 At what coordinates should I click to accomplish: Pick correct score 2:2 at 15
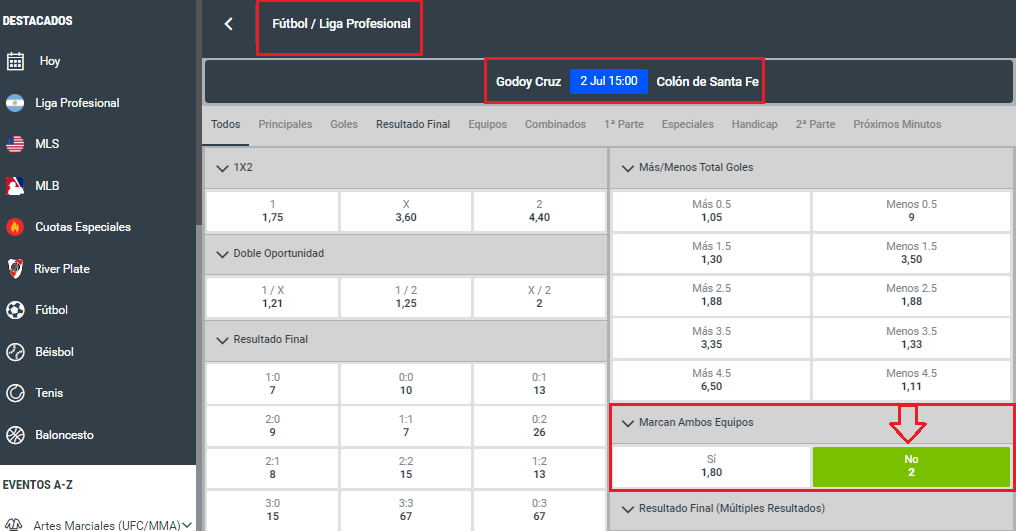pos(406,467)
